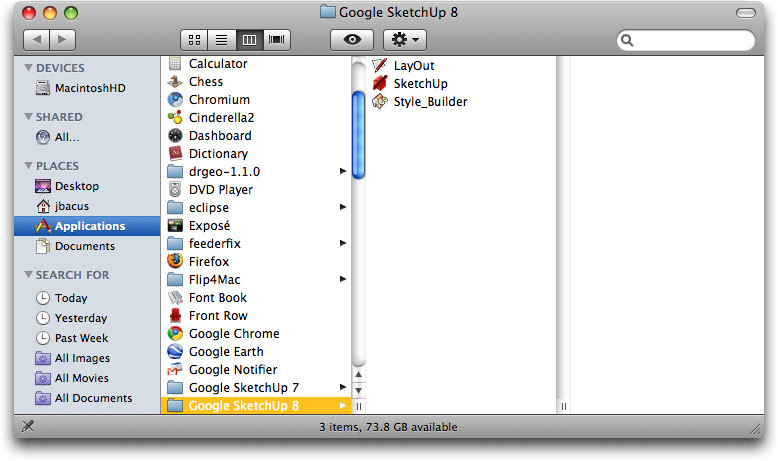778x461 pixels.
Task: Show files from Yesterday
Action: [72, 318]
